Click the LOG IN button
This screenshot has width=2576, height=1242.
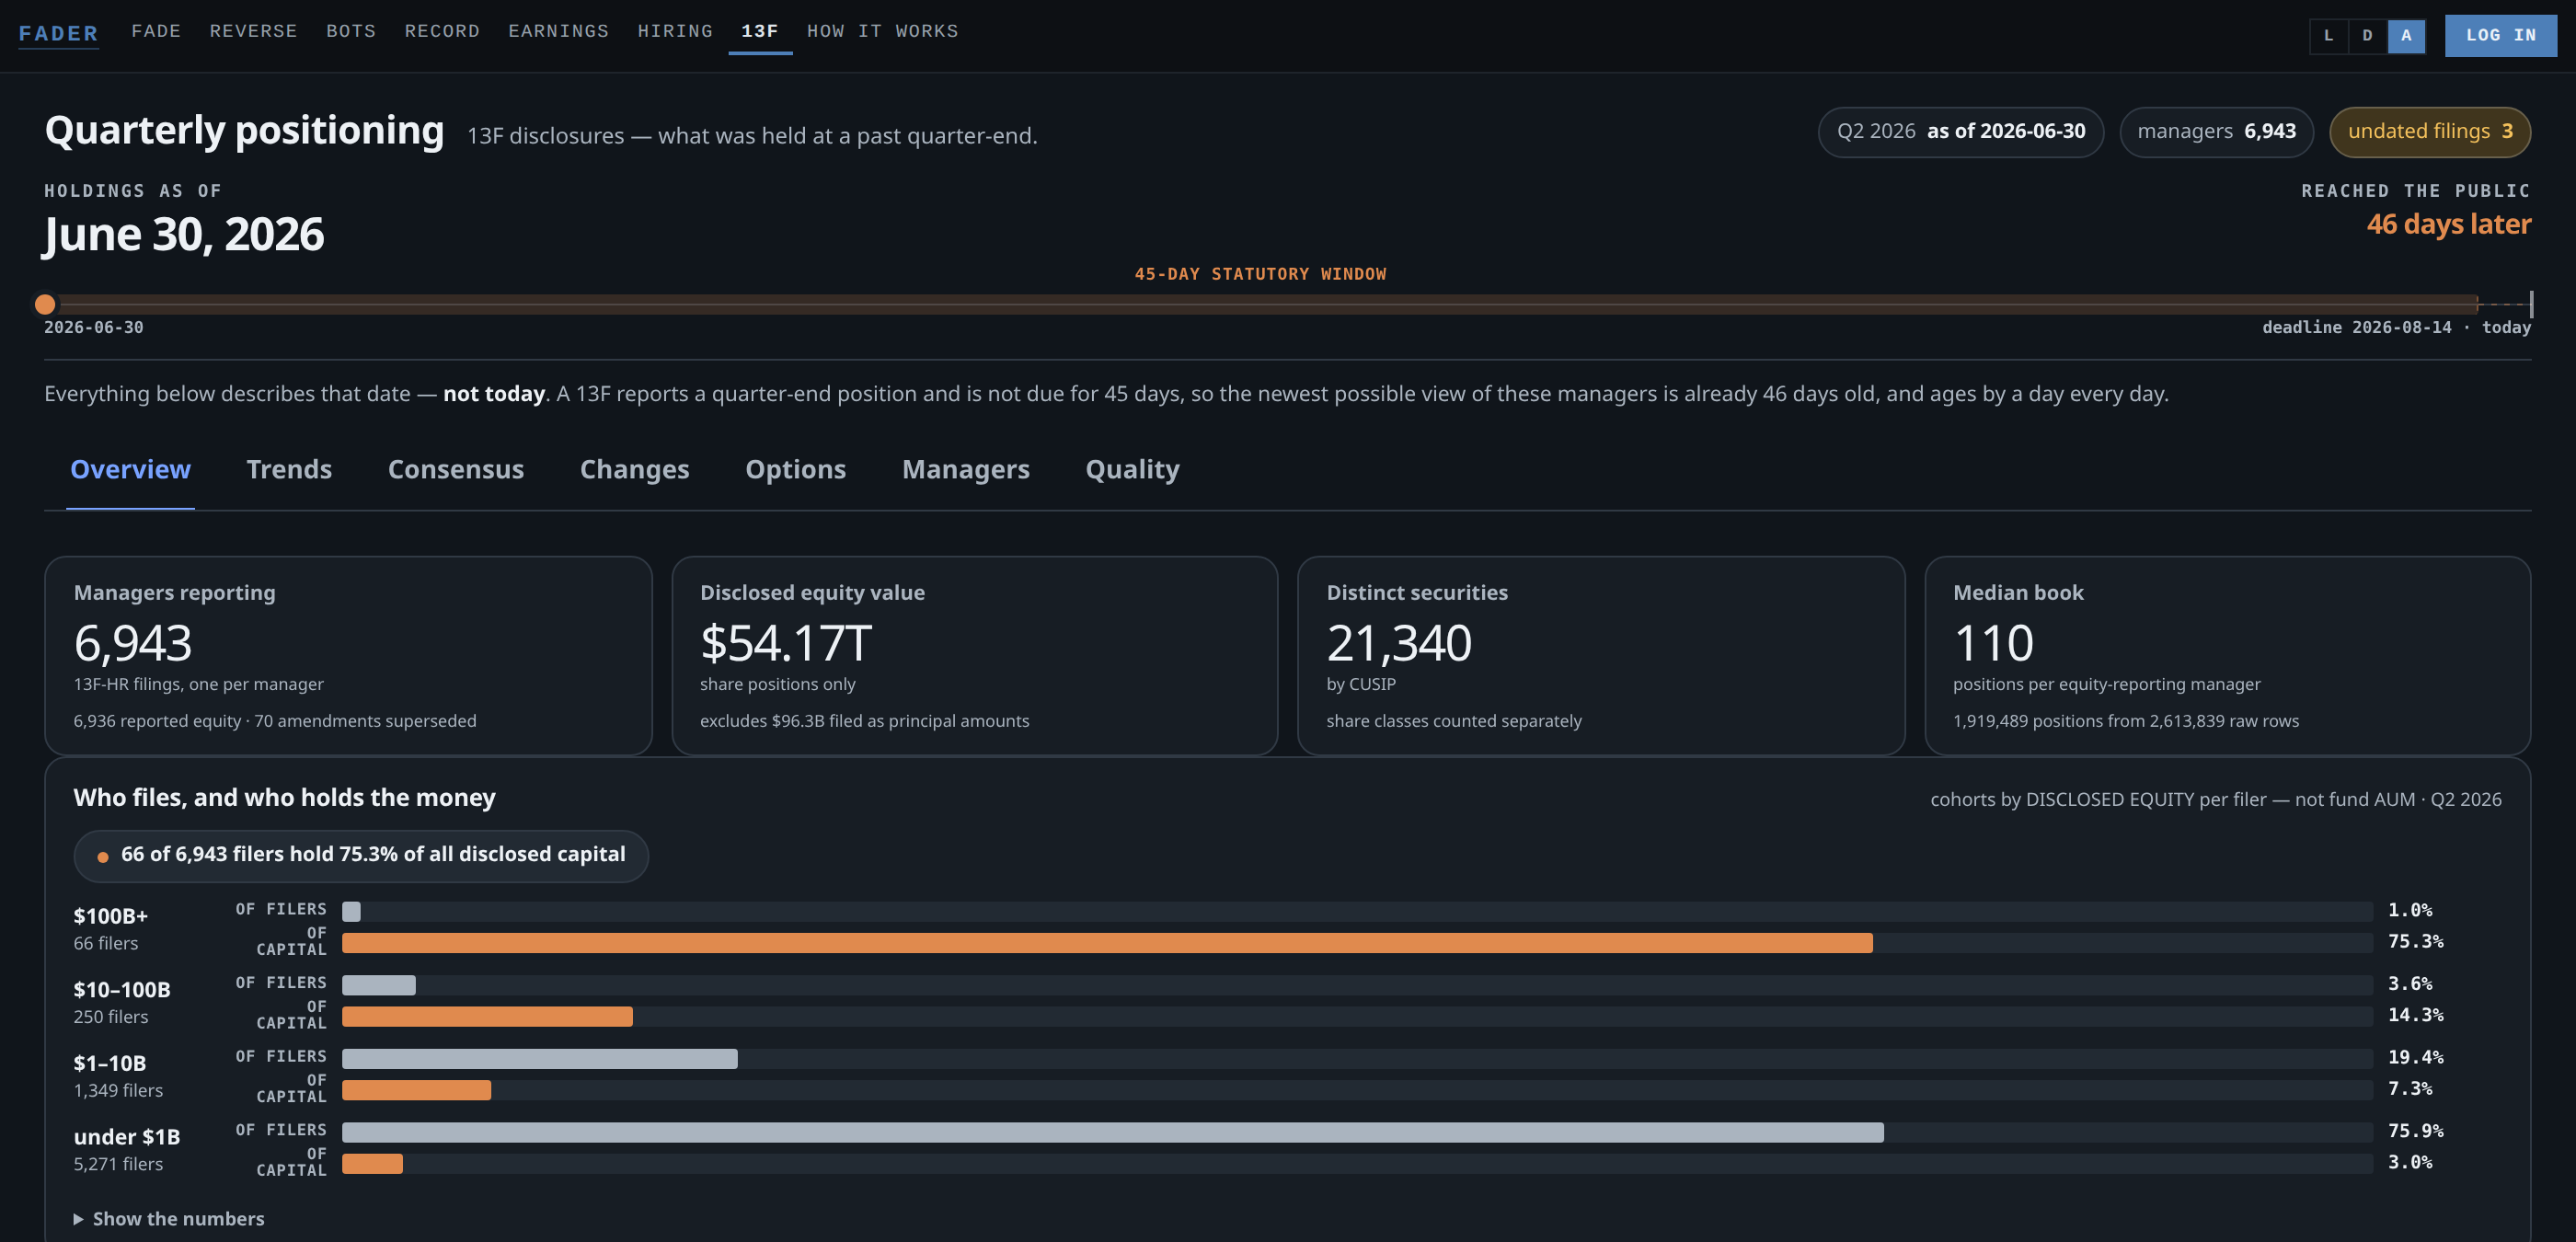[x=2500, y=35]
